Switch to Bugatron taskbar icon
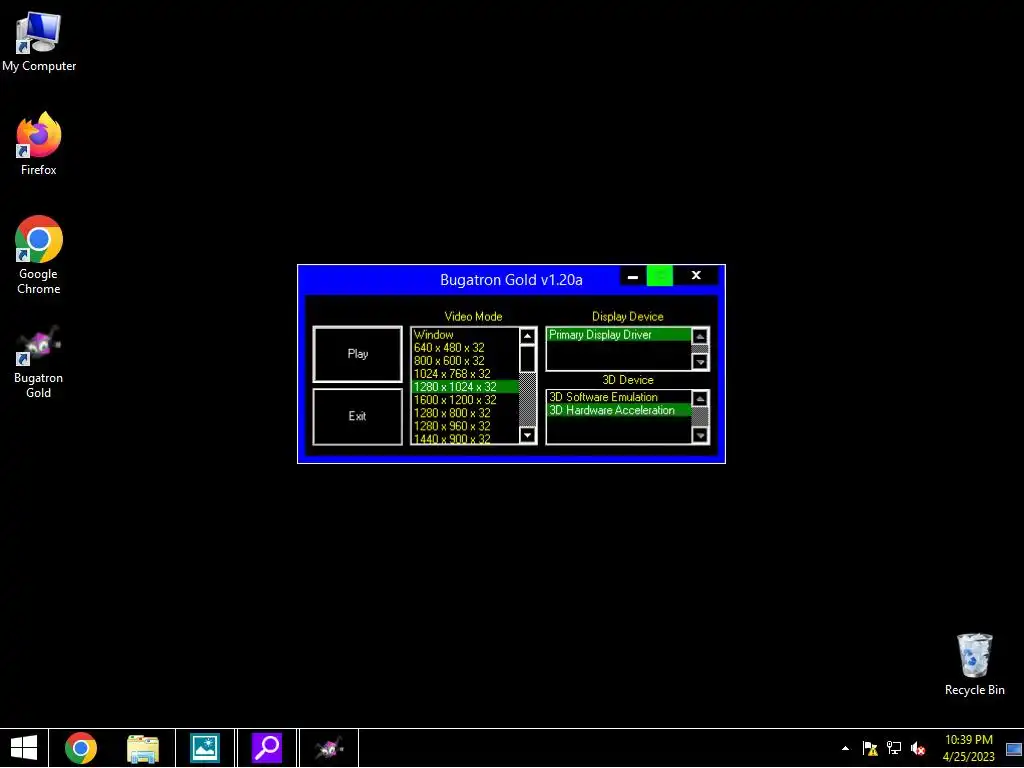1024x768 pixels. click(328, 748)
